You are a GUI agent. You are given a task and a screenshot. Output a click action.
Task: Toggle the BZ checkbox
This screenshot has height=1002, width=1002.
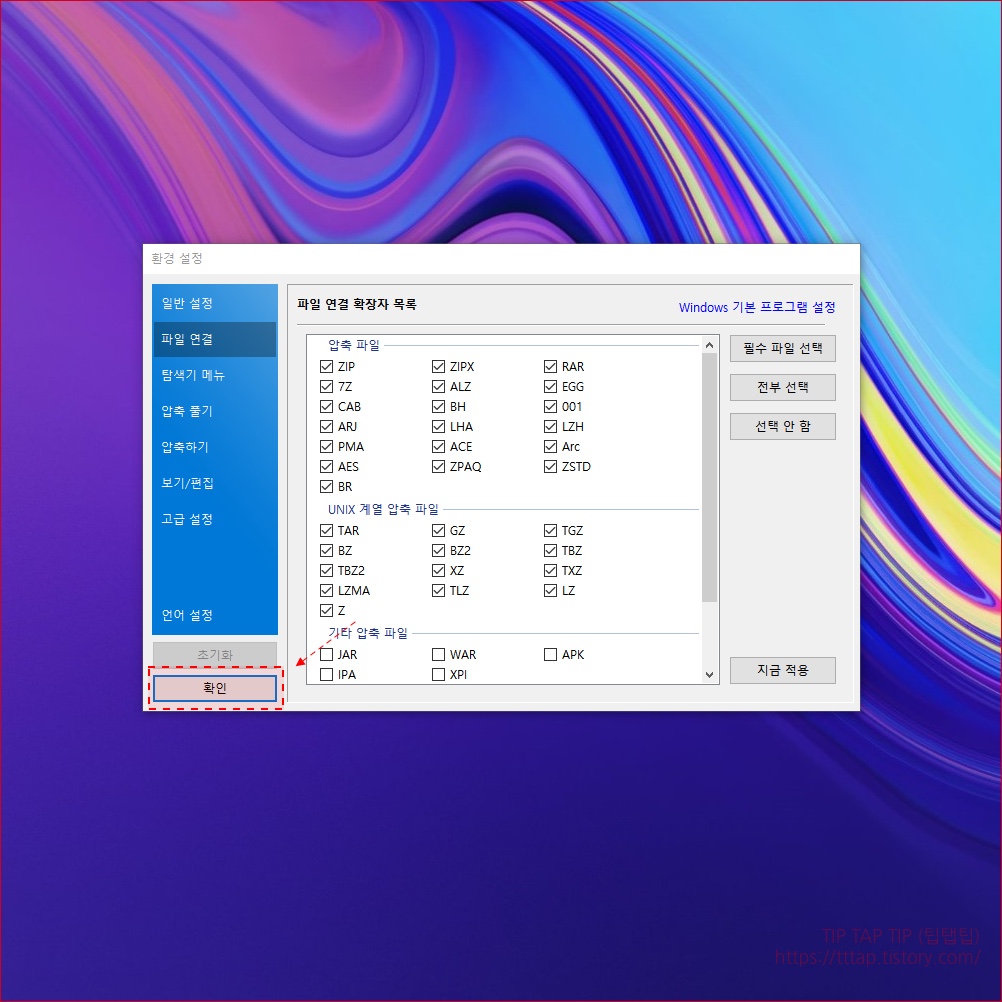click(x=327, y=550)
